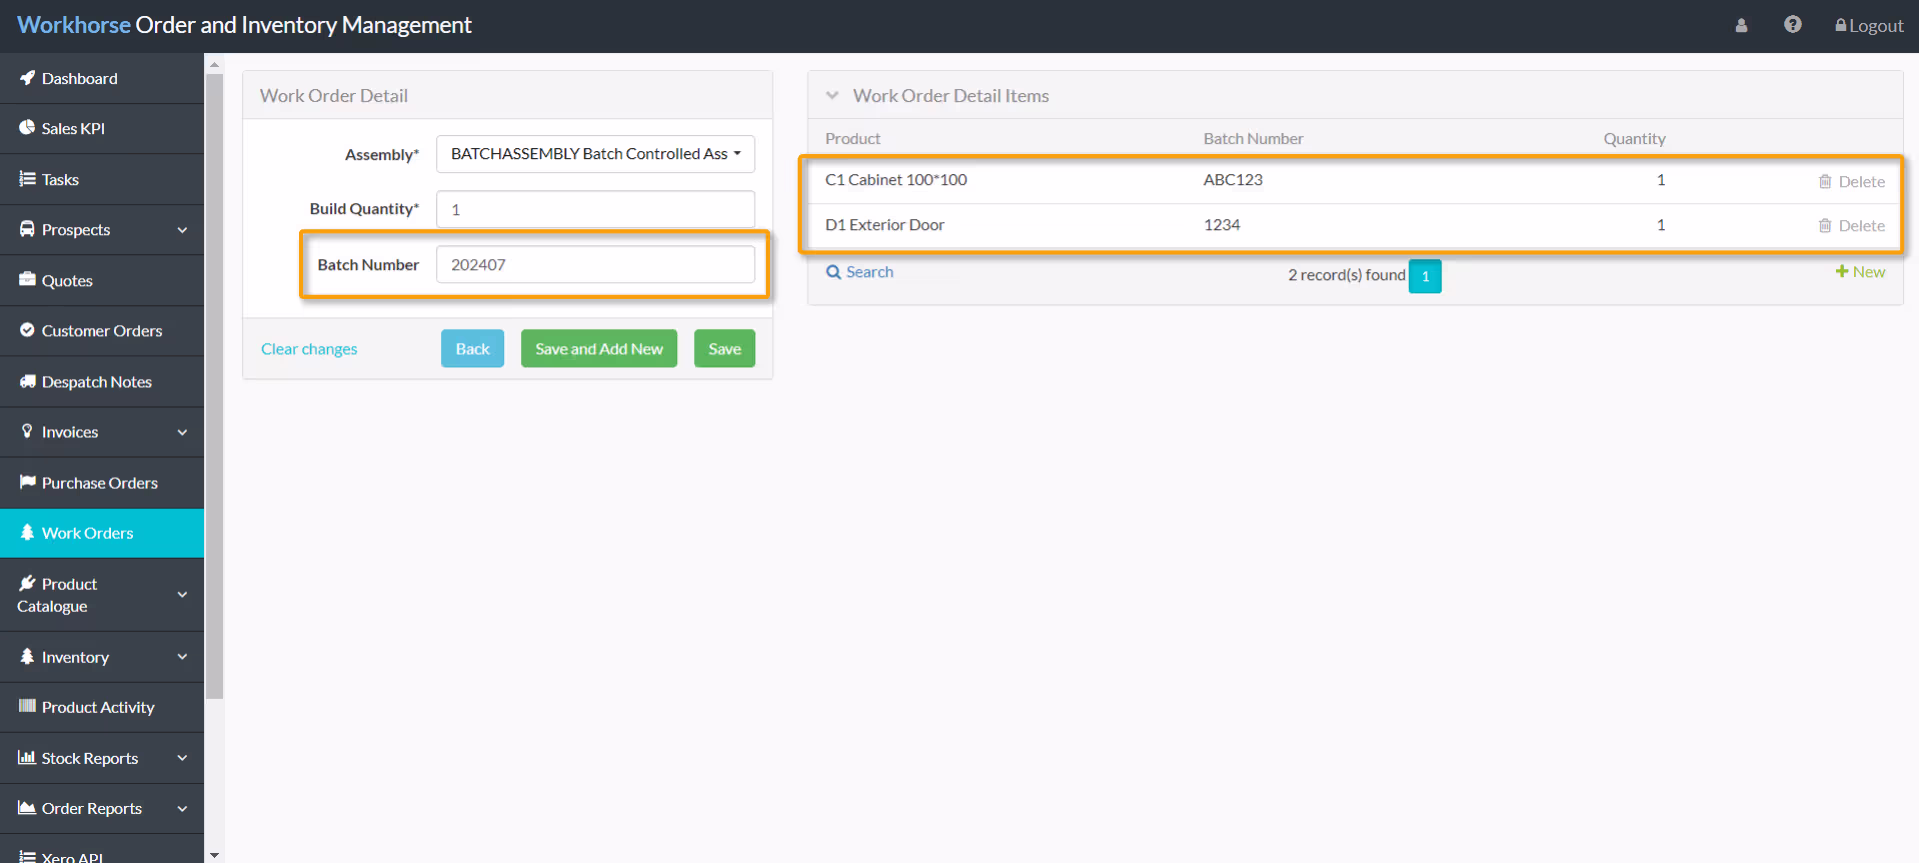Image resolution: width=1919 pixels, height=863 pixels.
Task: Click the 2 record(s) found text
Action: tap(1346, 275)
